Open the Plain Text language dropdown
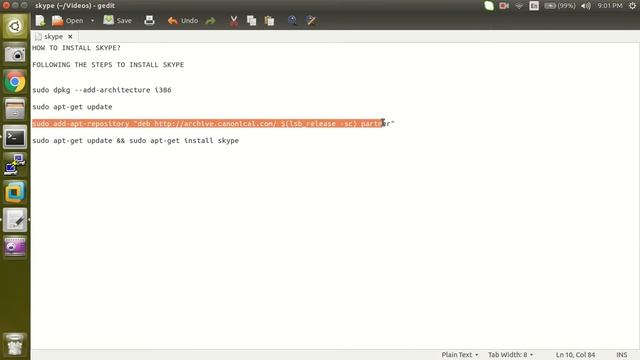640x360 pixels. pyautogui.click(x=460, y=355)
